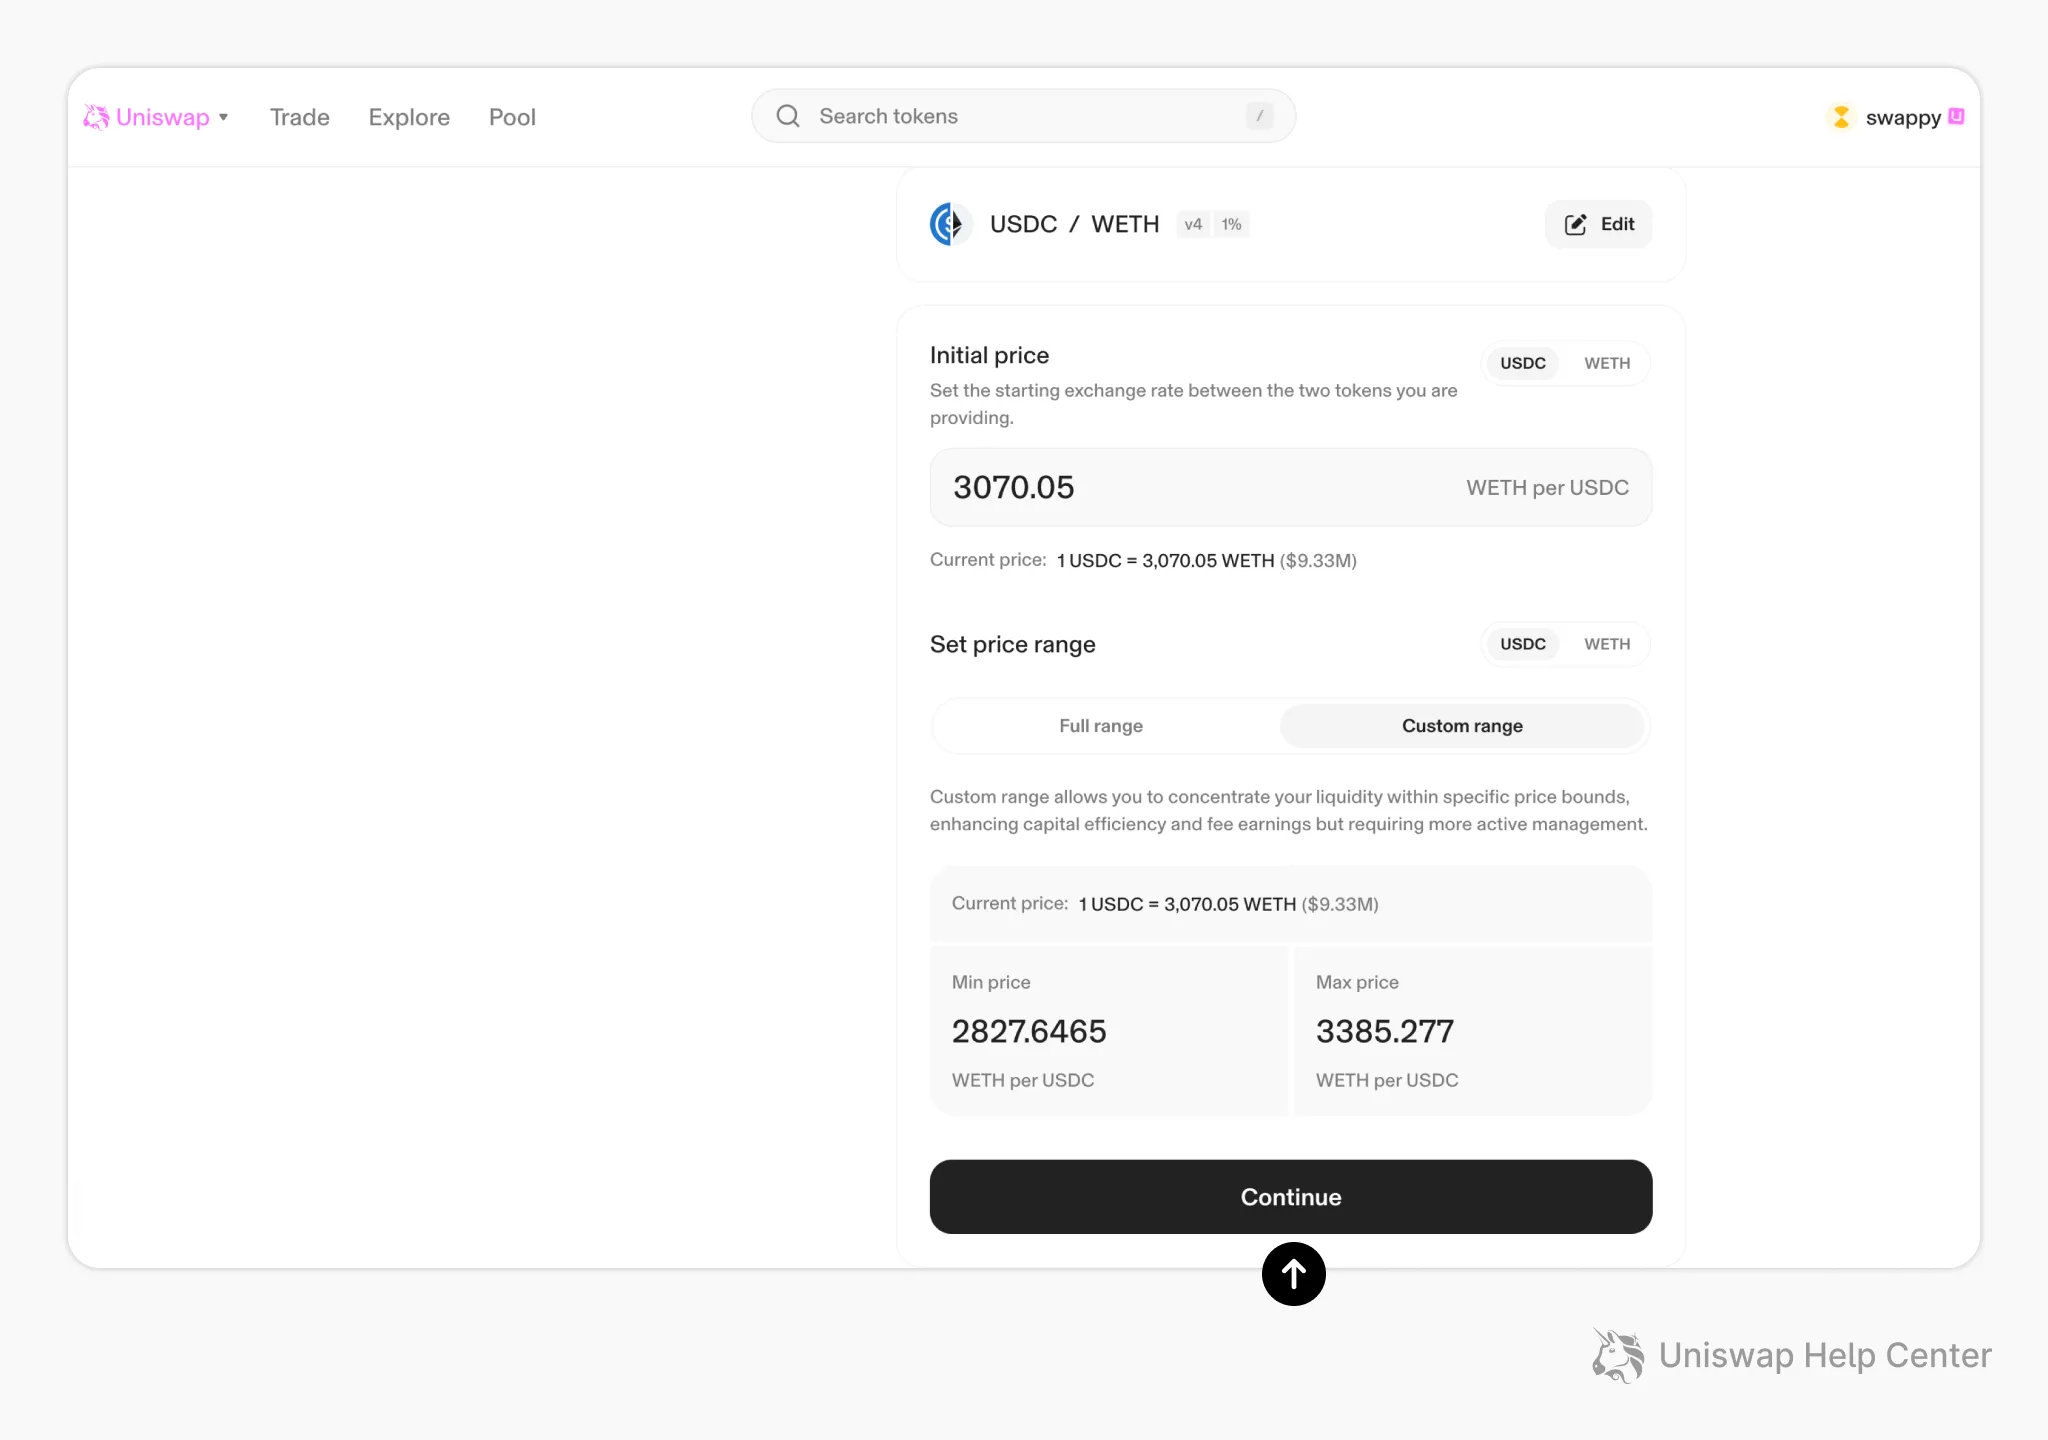Screen dimensions: 2048x1440
Task: Open the Explore menu
Action: [x=409, y=117]
